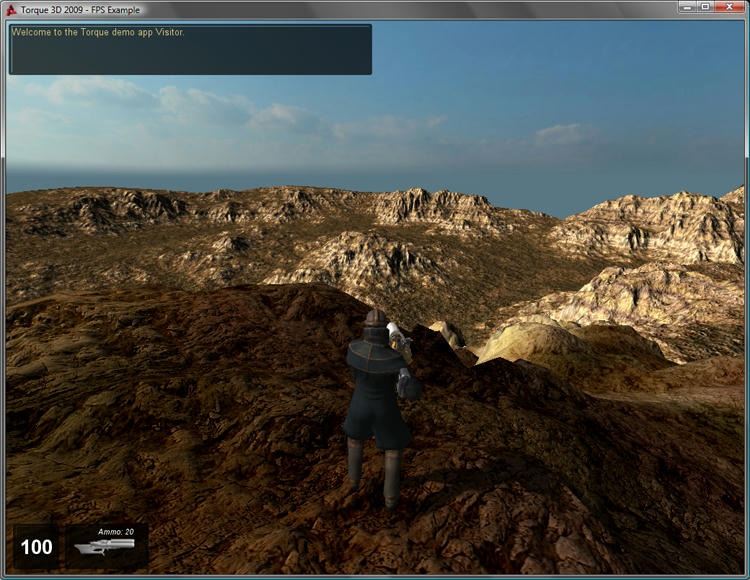Click the small cloud in the right sky
Screen dimensions: 750x580
pos(565,132)
